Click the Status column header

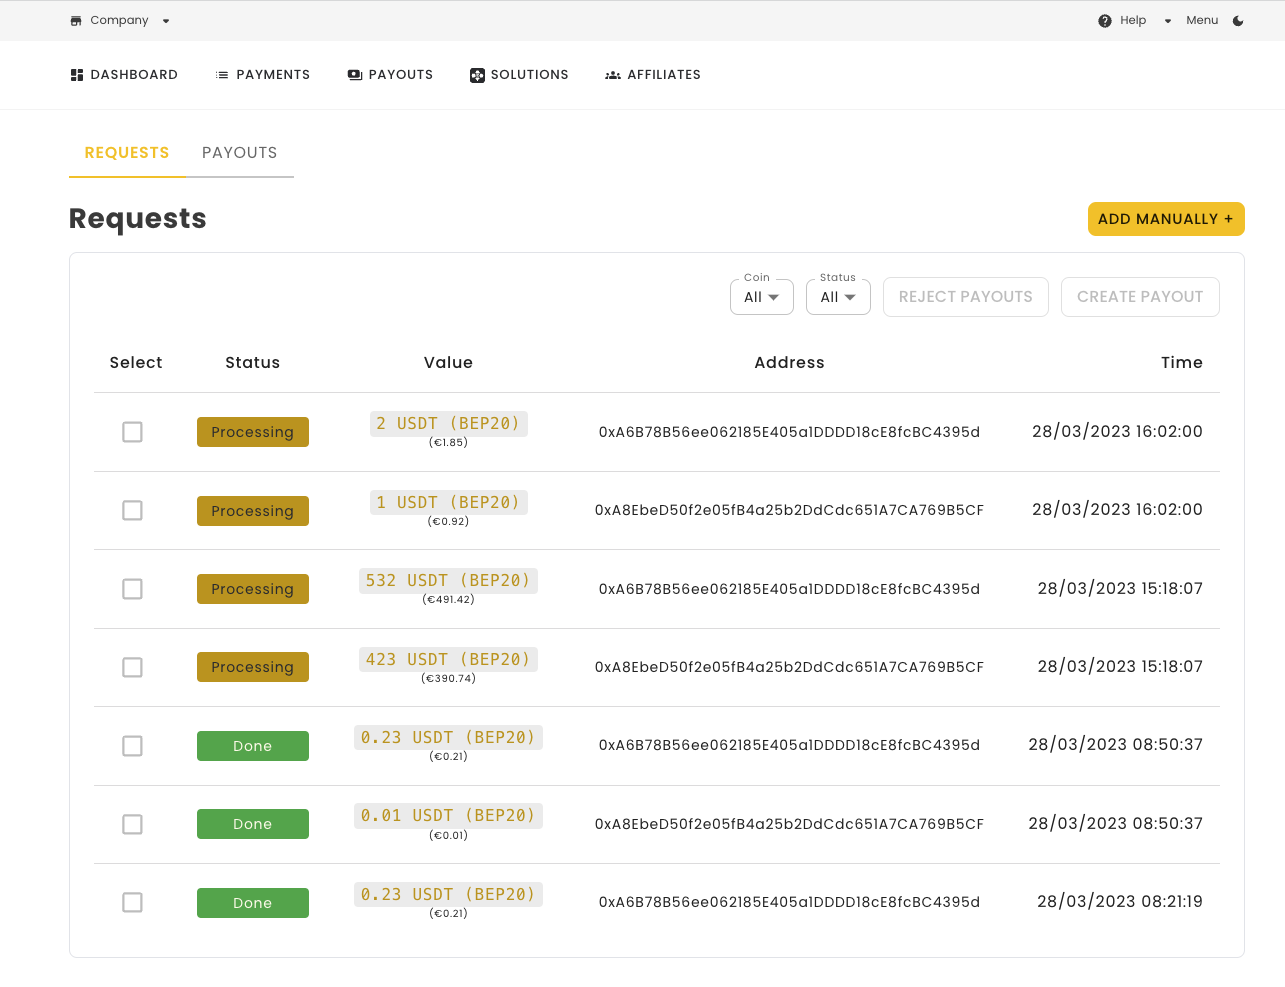click(x=253, y=363)
